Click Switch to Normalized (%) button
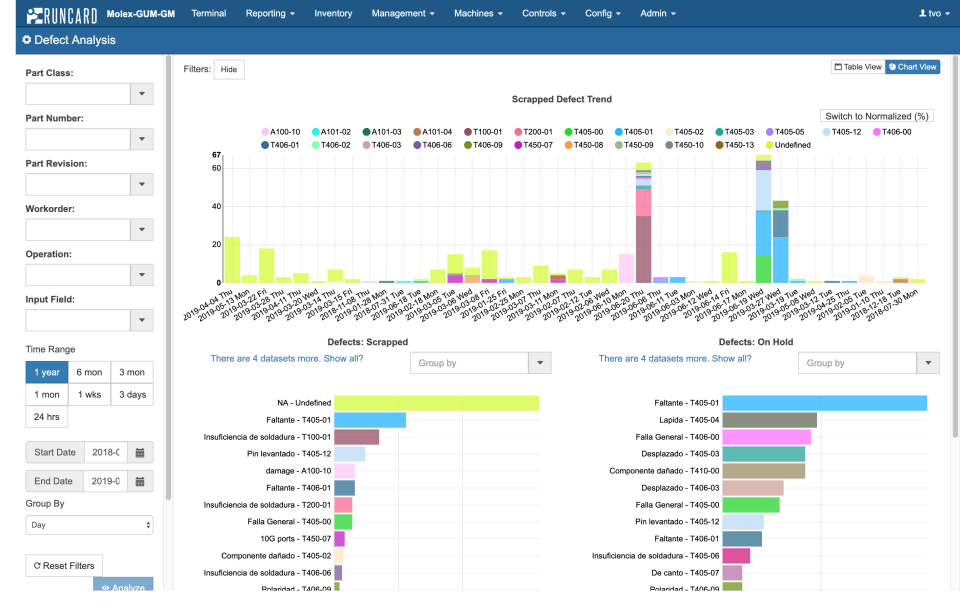This screenshot has width=960, height=609. [877, 116]
